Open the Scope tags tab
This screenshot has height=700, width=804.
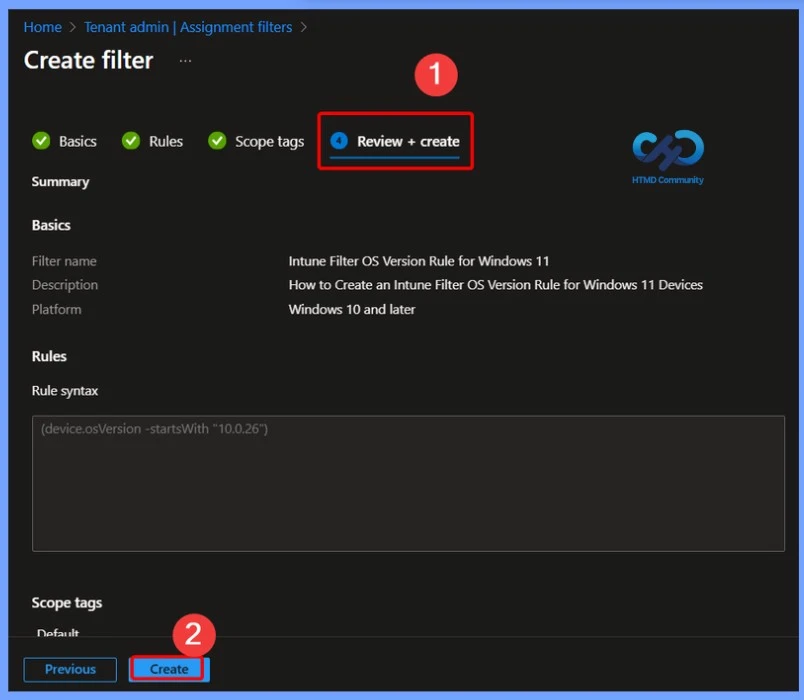(x=266, y=141)
